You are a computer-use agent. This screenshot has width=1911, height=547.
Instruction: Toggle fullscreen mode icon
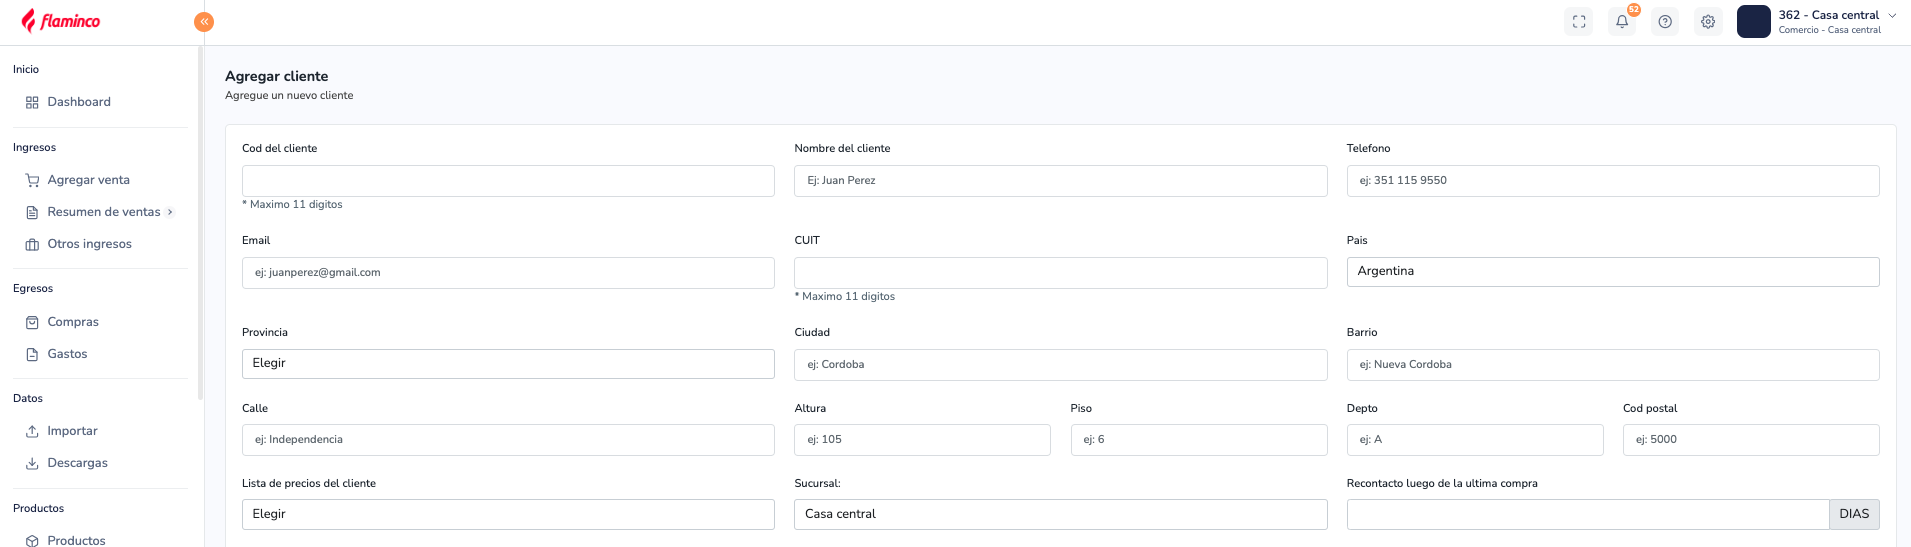coord(1579,22)
